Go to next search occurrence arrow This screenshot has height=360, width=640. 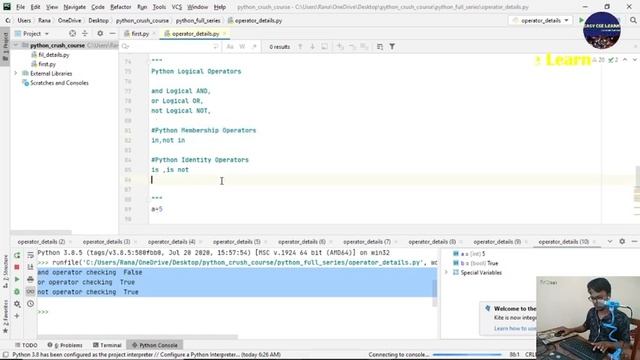(312, 47)
